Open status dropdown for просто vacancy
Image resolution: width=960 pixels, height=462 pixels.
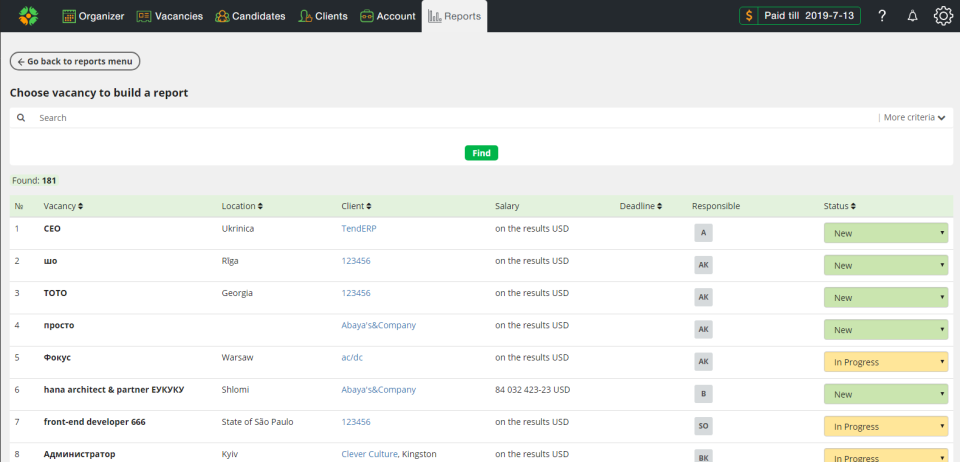point(886,329)
